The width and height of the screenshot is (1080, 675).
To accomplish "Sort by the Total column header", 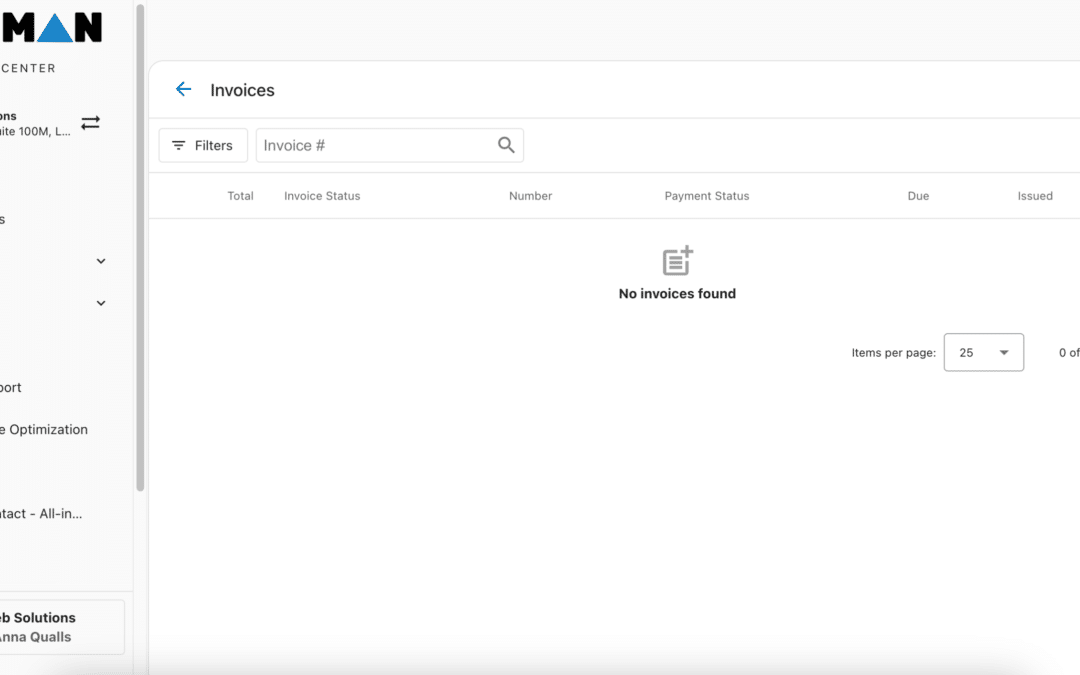I will (240, 196).
